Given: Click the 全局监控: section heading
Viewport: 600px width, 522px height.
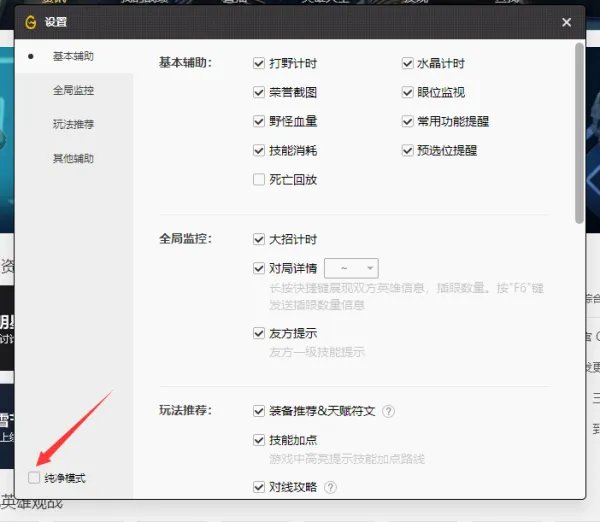Looking at the screenshot, I should (x=186, y=239).
